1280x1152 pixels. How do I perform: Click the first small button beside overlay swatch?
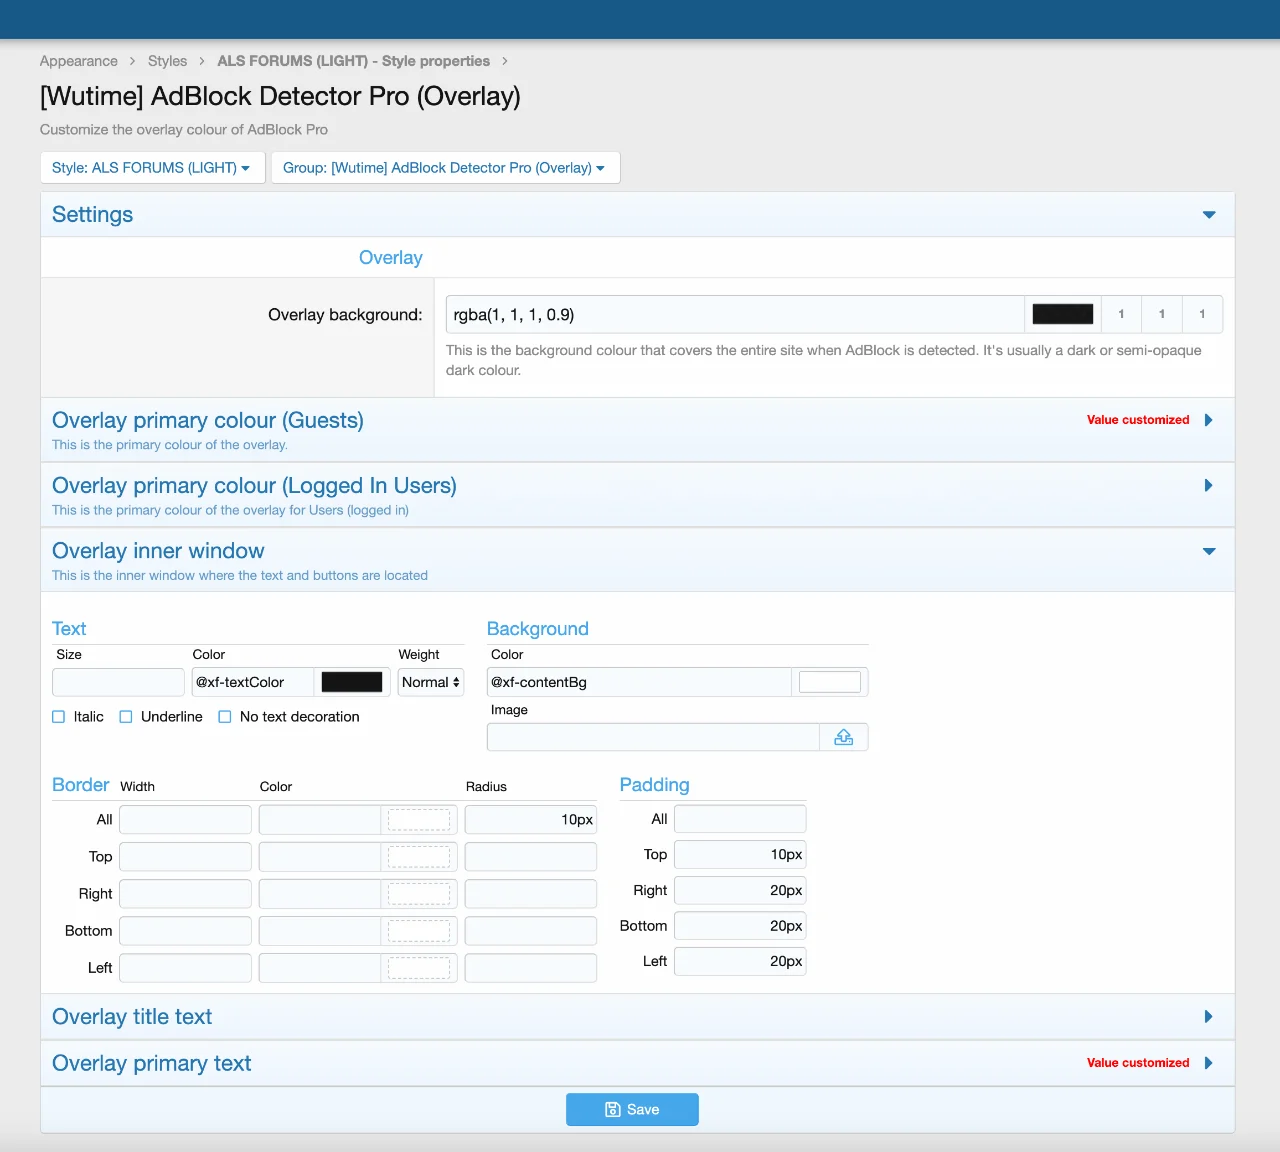[x=1121, y=314]
